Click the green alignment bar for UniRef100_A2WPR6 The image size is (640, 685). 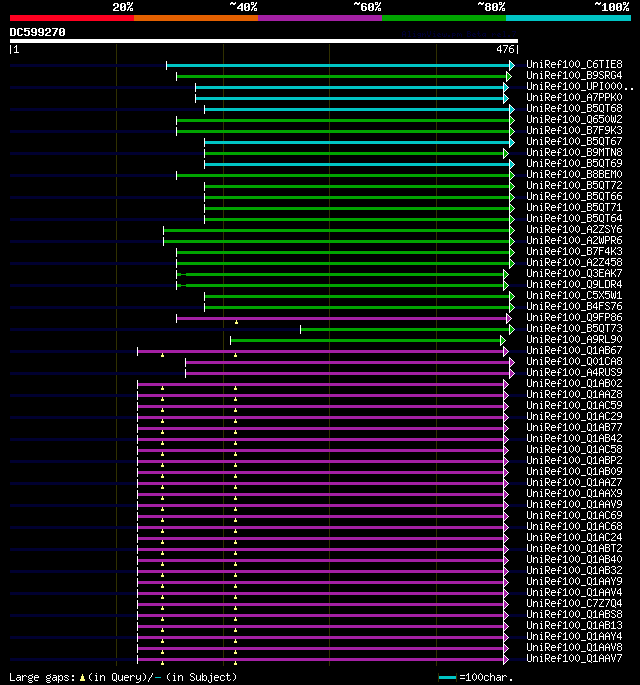coord(336,241)
